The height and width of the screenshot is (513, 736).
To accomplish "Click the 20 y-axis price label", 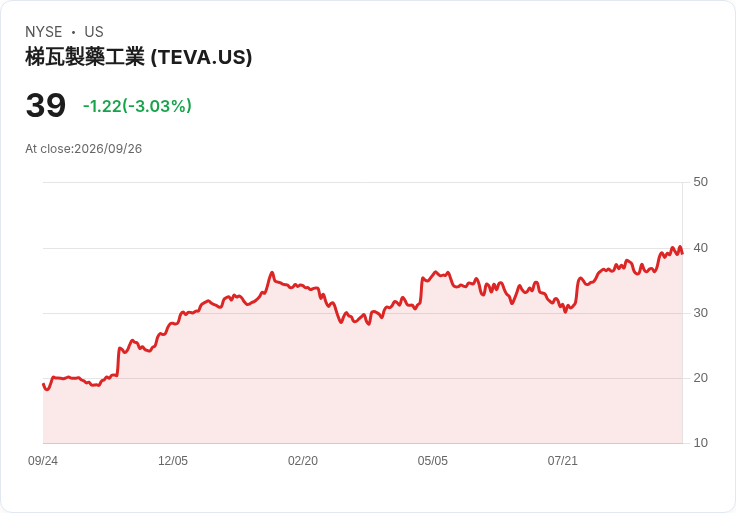I will (x=700, y=378).
